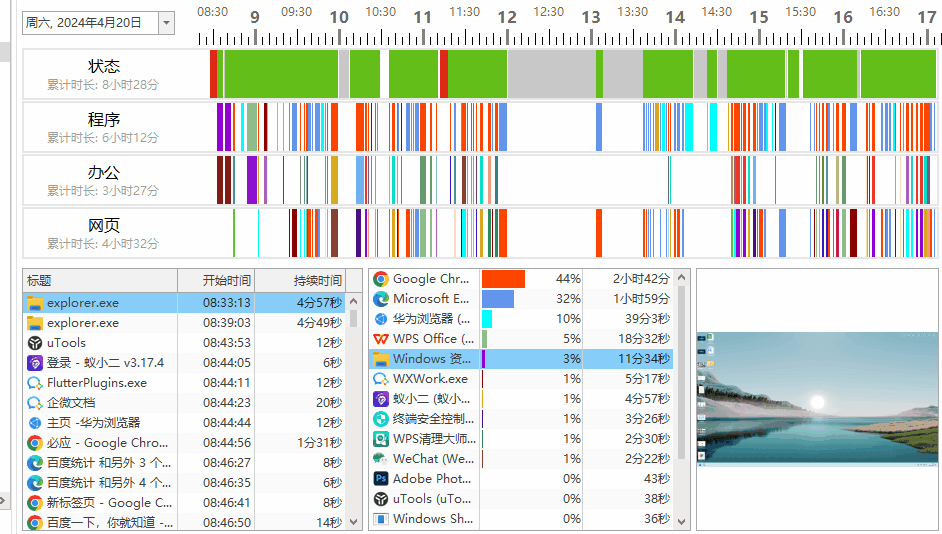Open the desktop screenshot thumbnail preview
942x534 pixels.
(816, 398)
